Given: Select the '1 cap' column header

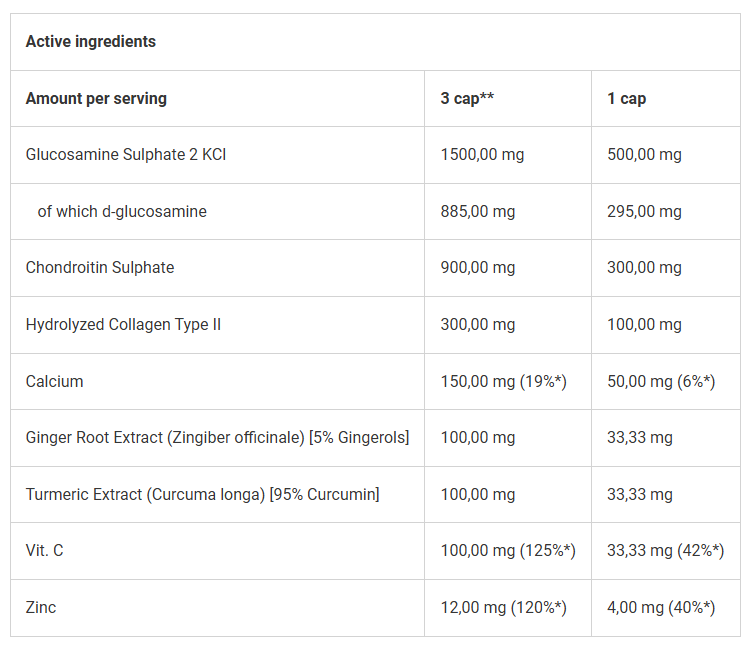Looking at the screenshot, I should [x=627, y=98].
